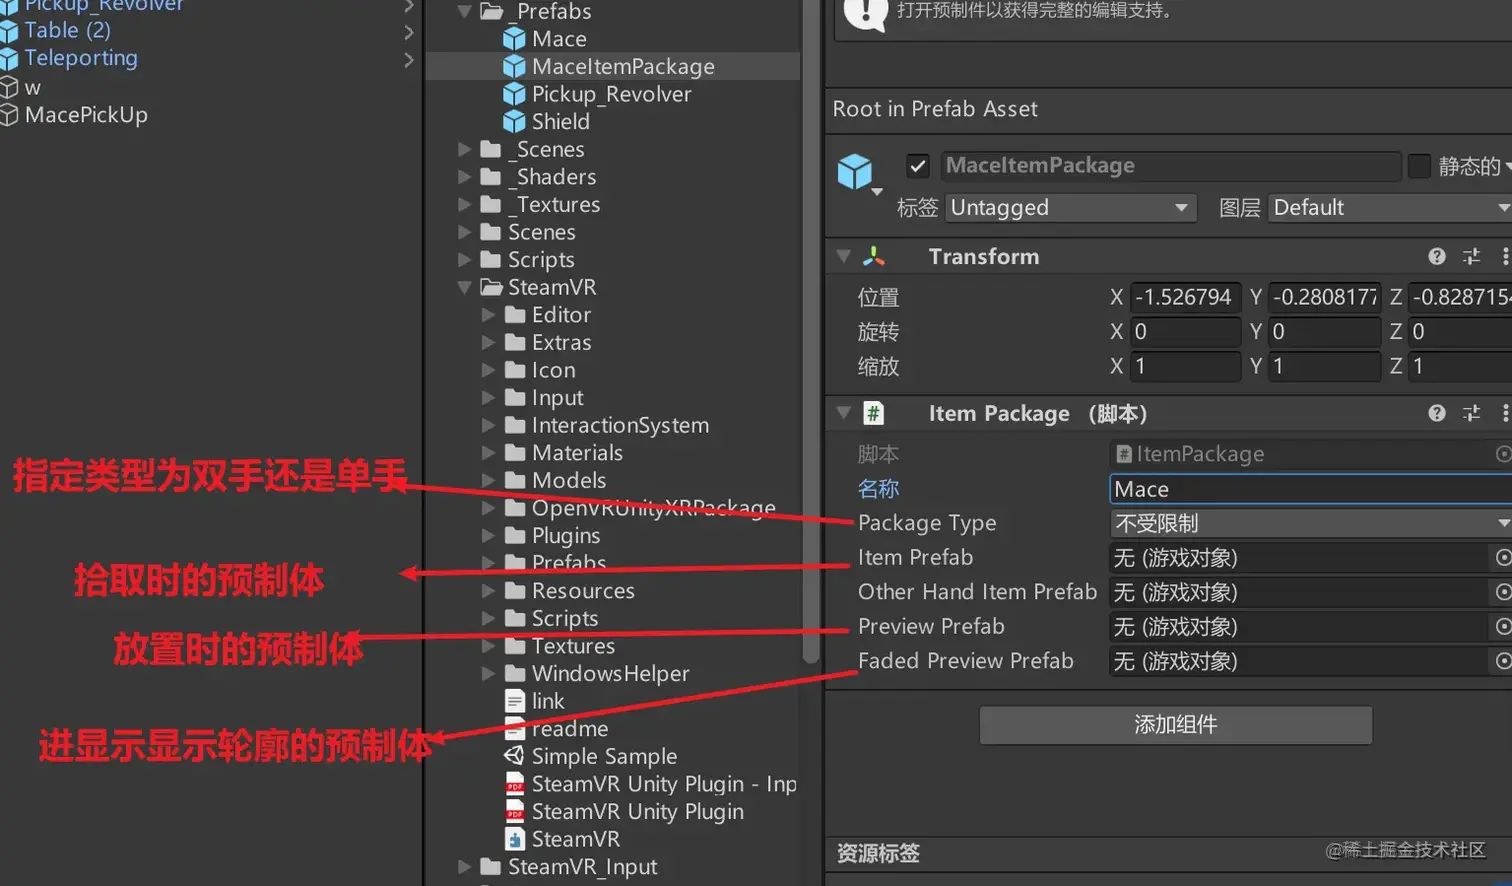The height and width of the screenshot is (886, 1512).
Task: Click the position X field -1.526794
Action: tap(1186, 297)
